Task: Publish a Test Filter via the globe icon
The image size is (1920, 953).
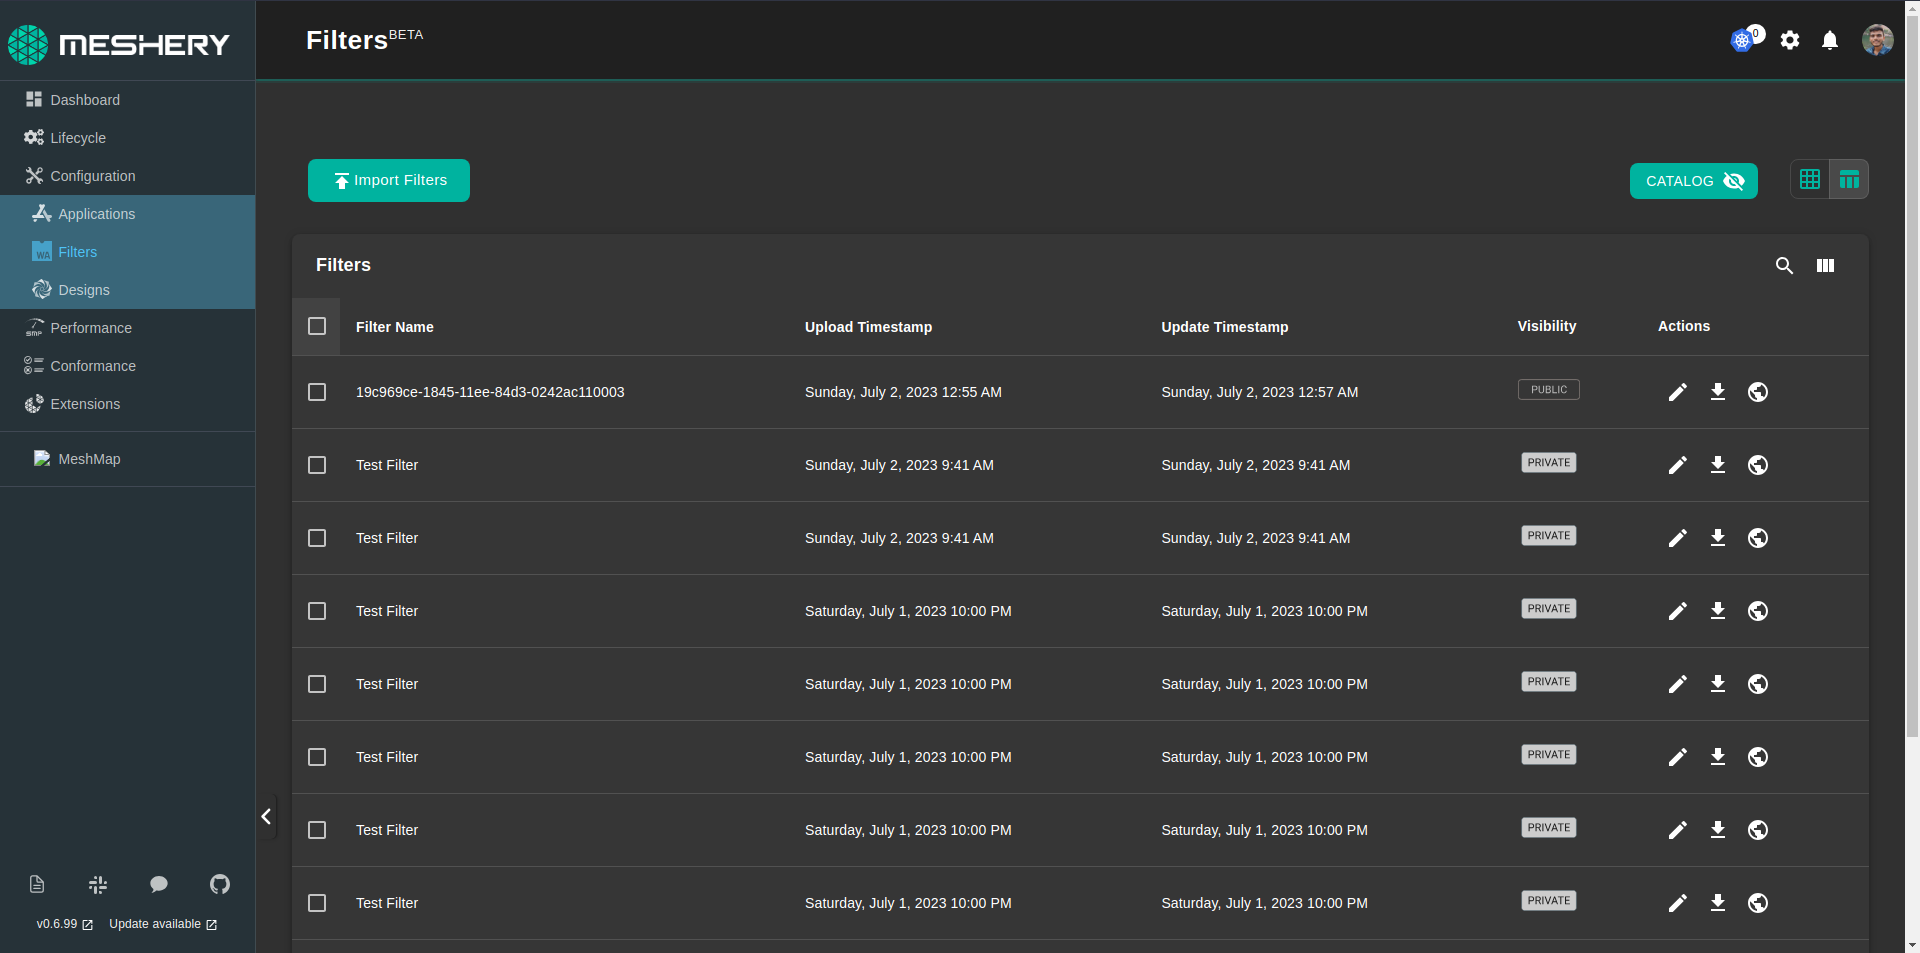Action: coord(1758,465)
